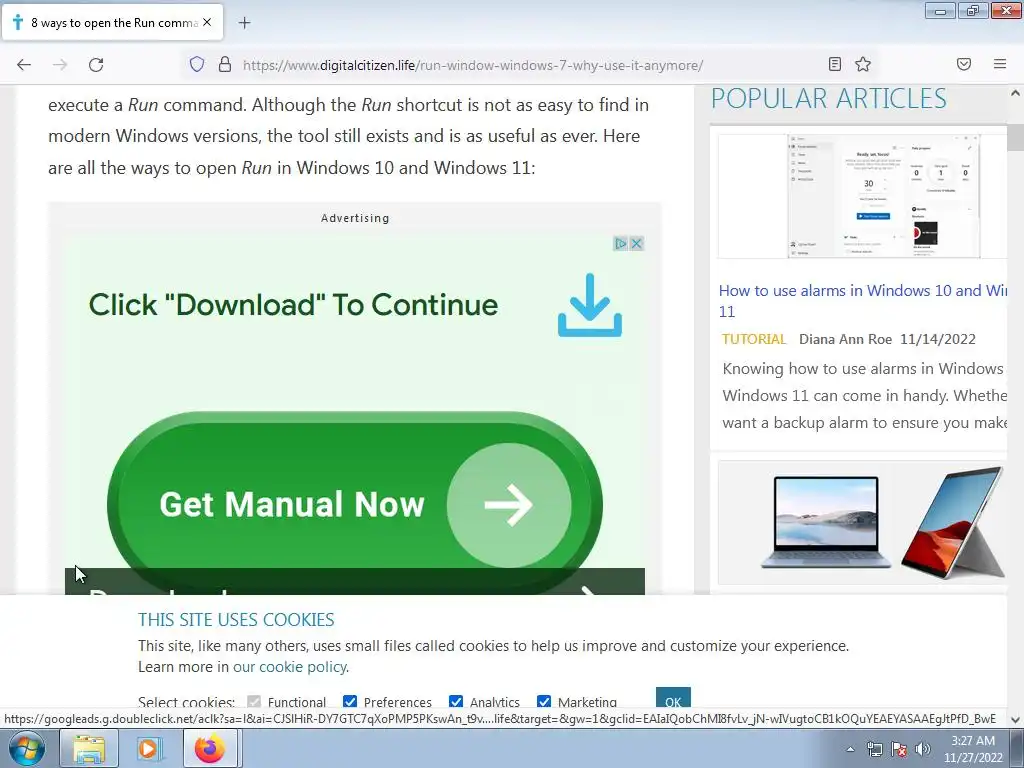Show hidden system tray icons arrow
This screenshot has width=1024, height=768.
[x=850, y=749]
